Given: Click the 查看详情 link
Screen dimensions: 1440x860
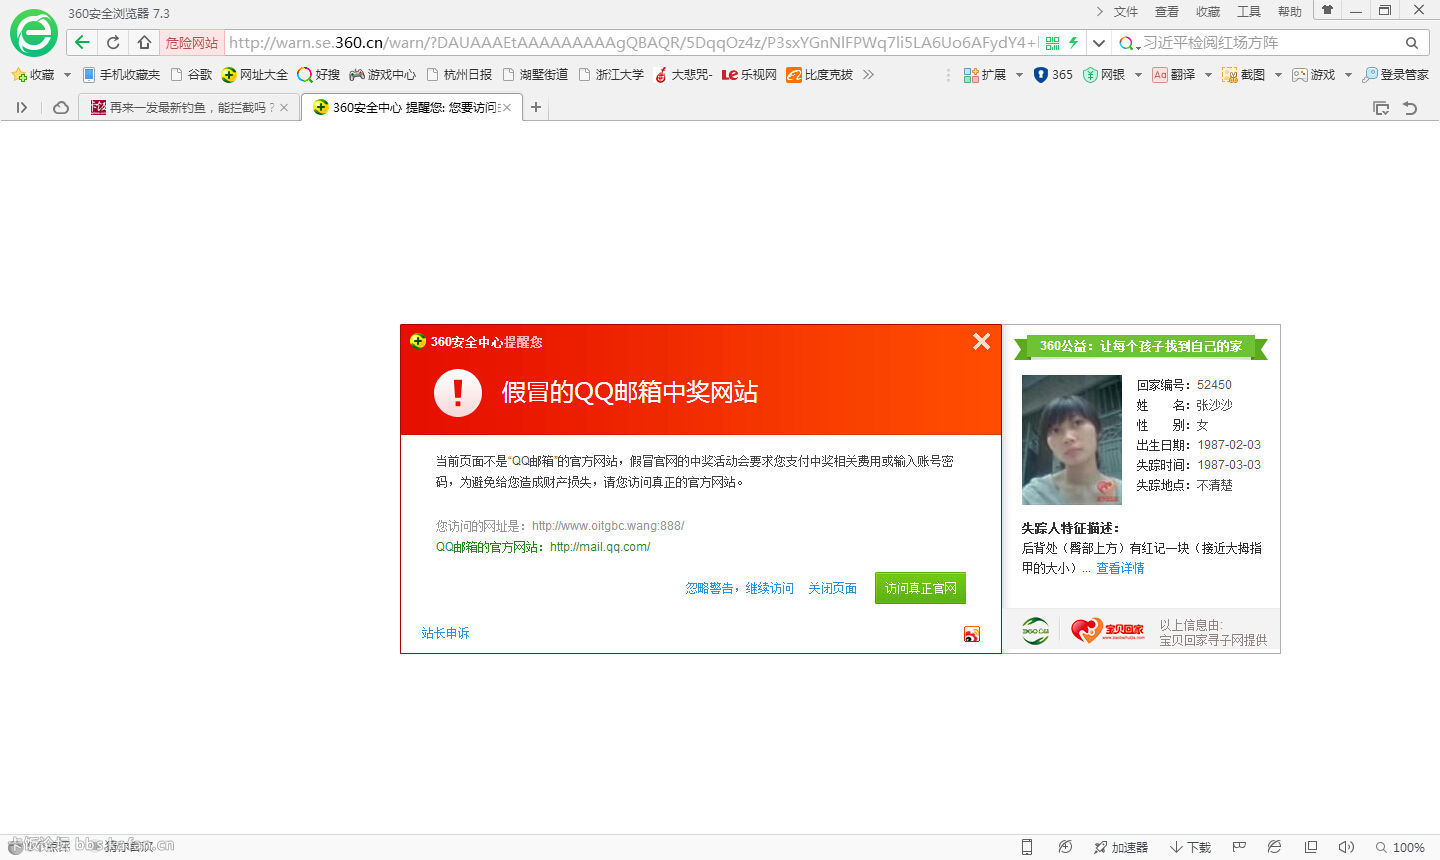Looking at the screenshot, I should pos(1120,568).
